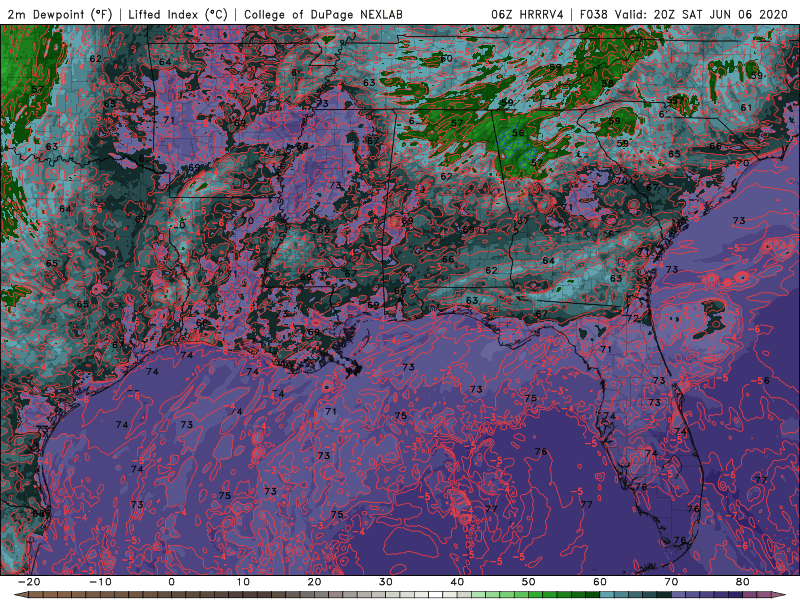Click the "-20" color scale label
Screen dimensions: 800x600
click(29, 582)
